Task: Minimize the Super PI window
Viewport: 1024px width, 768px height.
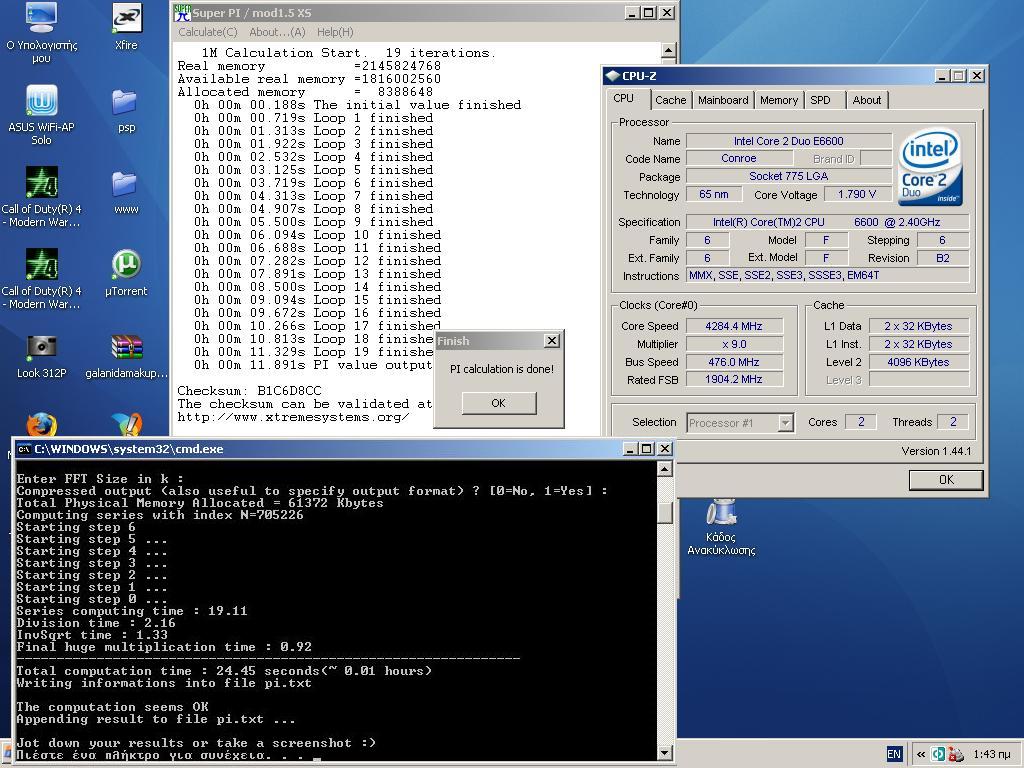Action: [x=632, y=12]
